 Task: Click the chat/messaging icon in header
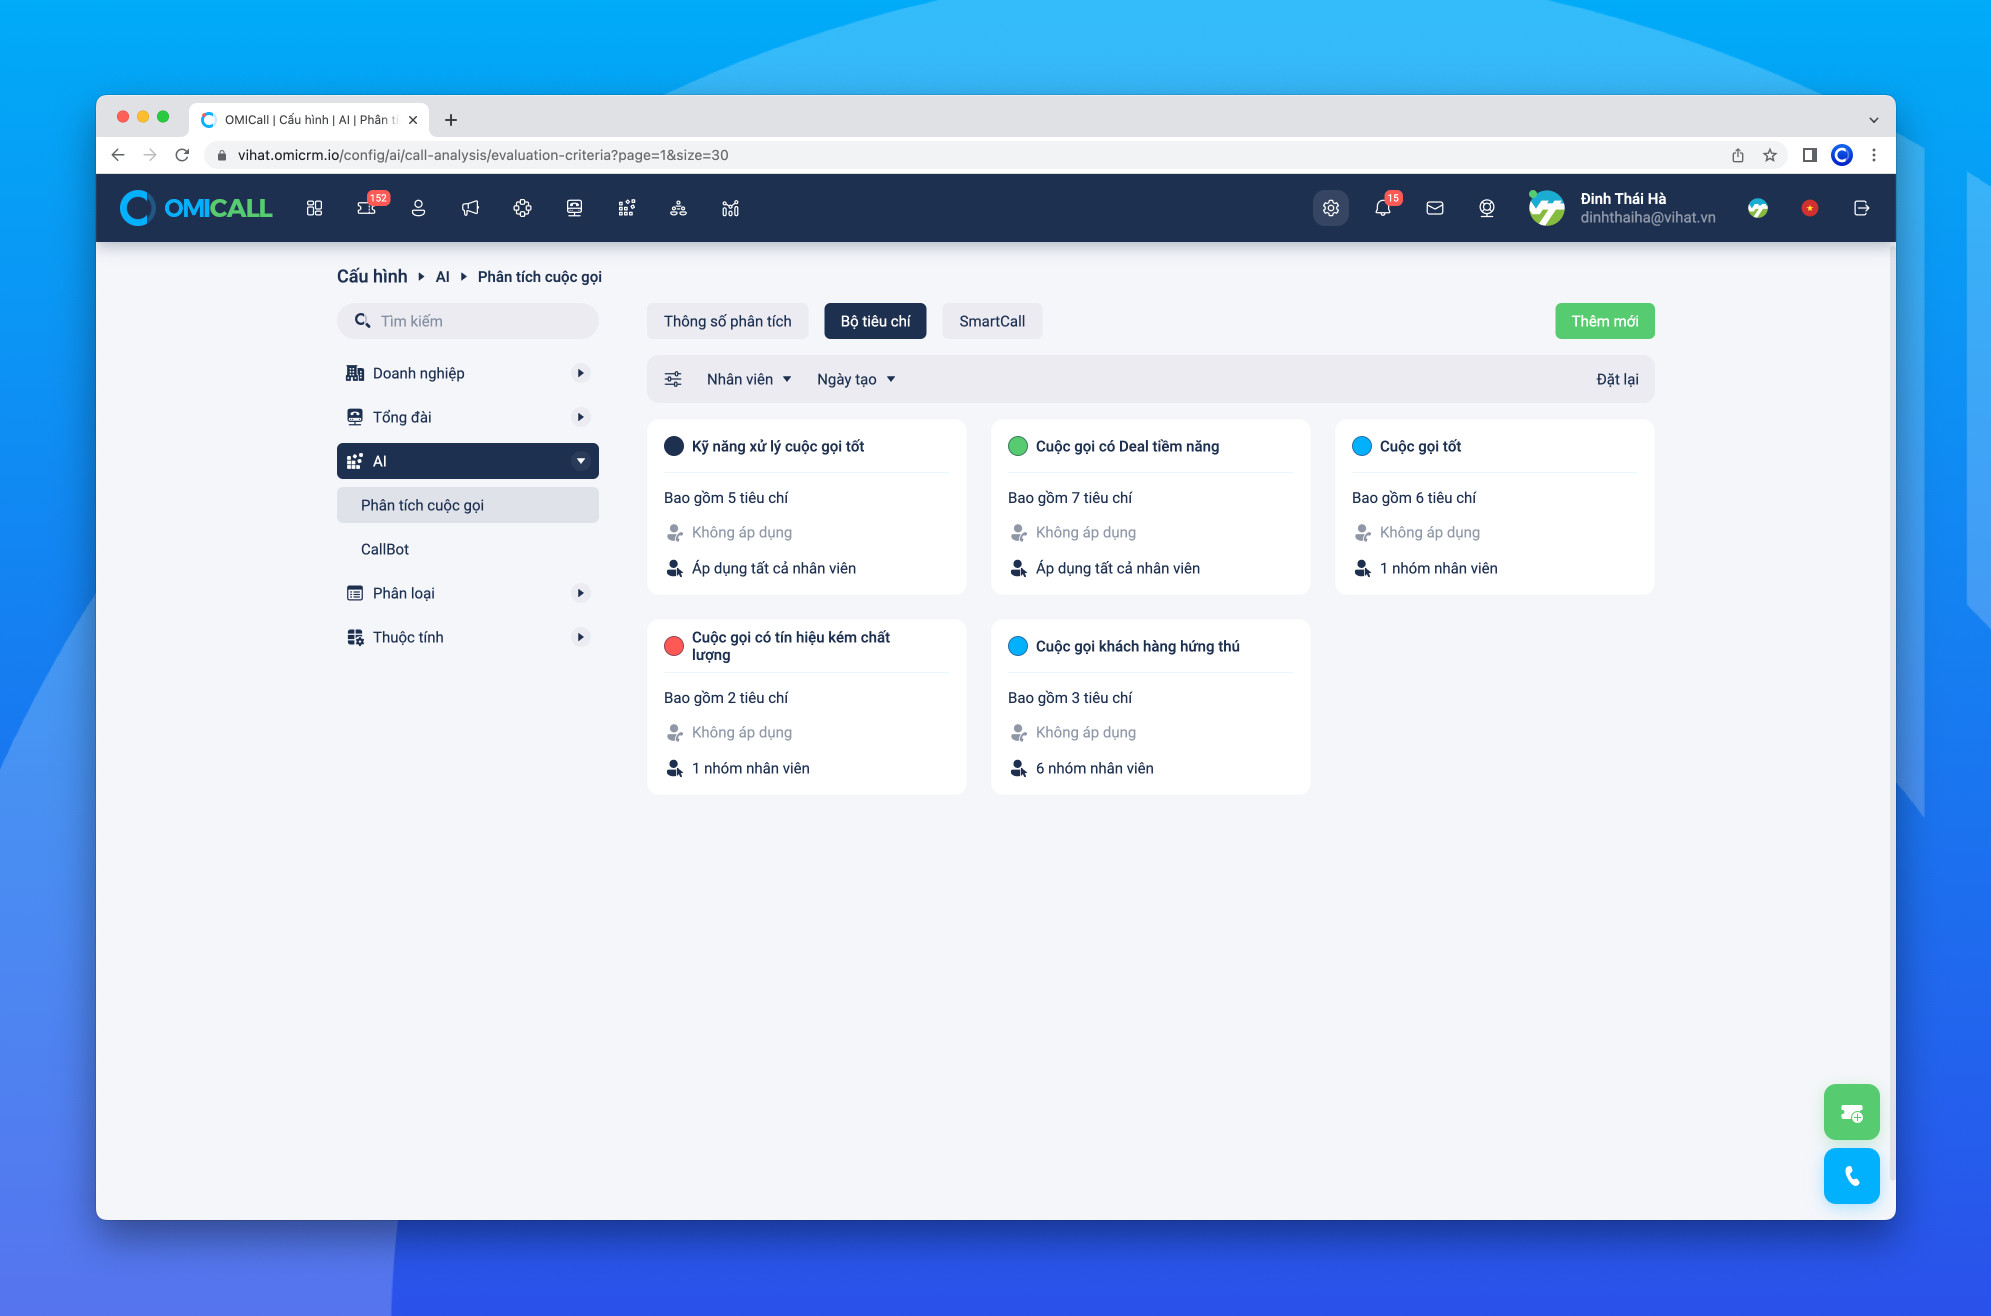tap(1435, 209)
